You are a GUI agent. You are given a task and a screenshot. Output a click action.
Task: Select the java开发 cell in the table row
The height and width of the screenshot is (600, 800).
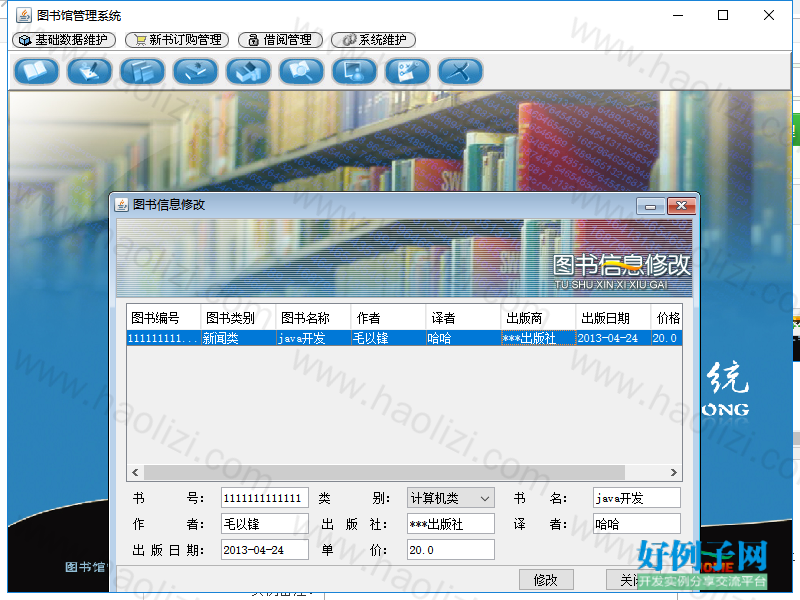(313, 338)
